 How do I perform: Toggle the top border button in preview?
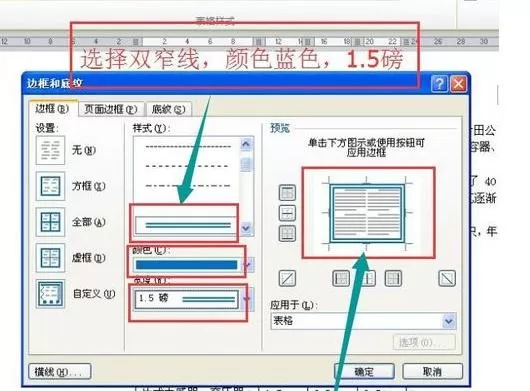(x=287, y=193)
